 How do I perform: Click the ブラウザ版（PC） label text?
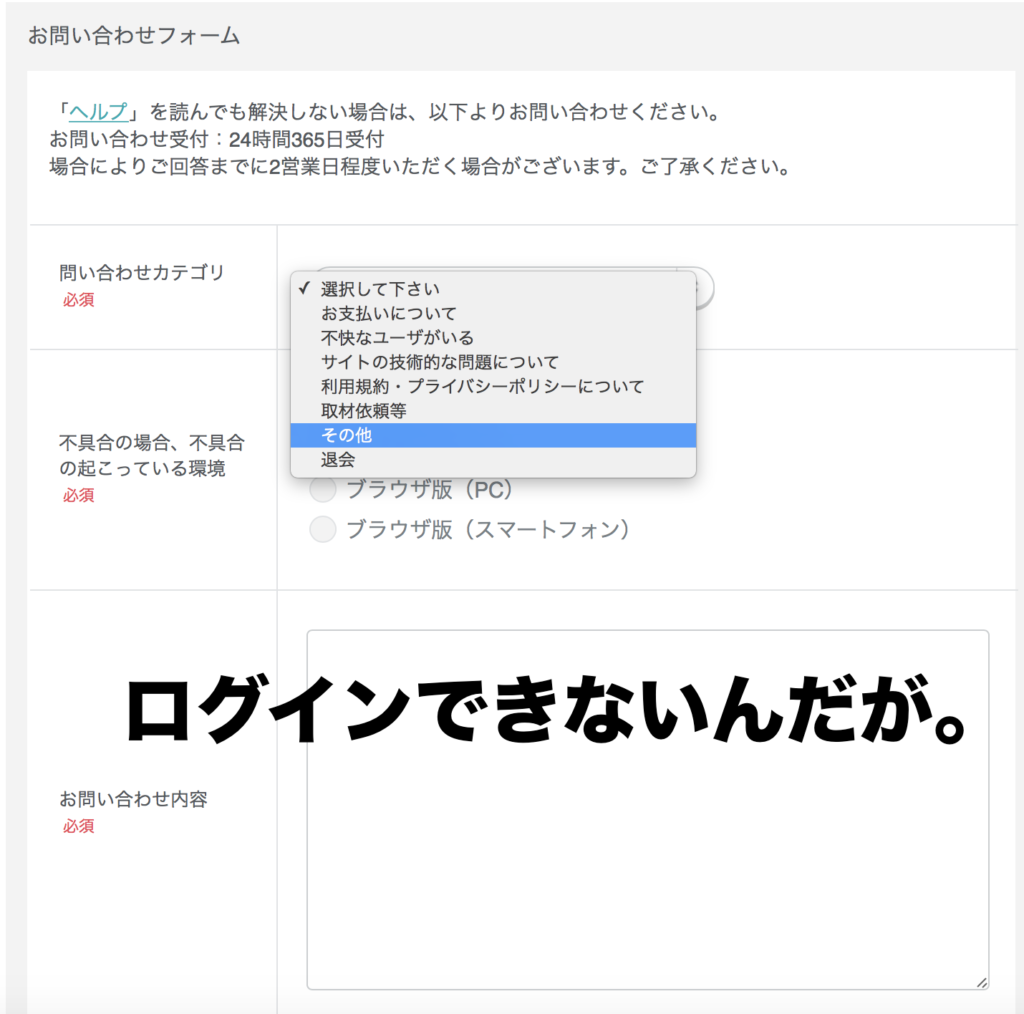coord(429,490)
